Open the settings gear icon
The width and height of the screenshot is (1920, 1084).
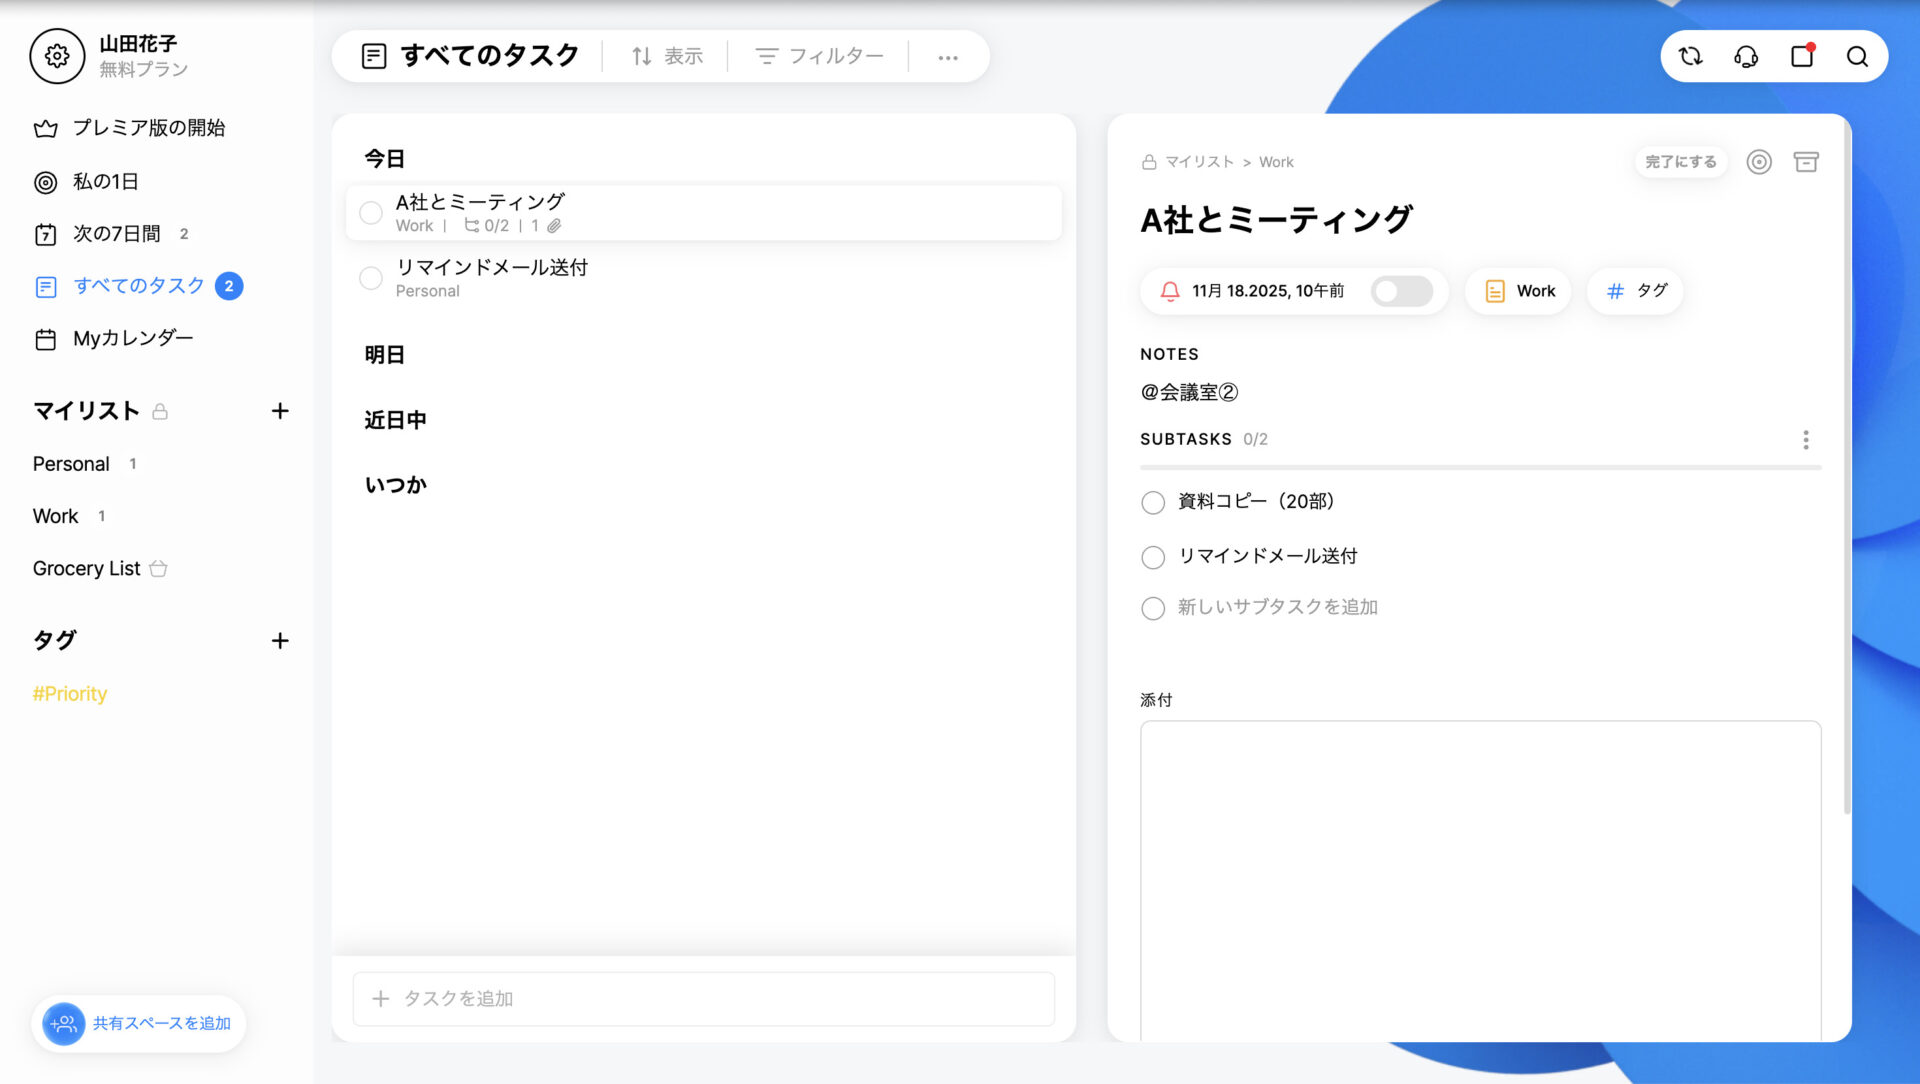click(56, 57)
